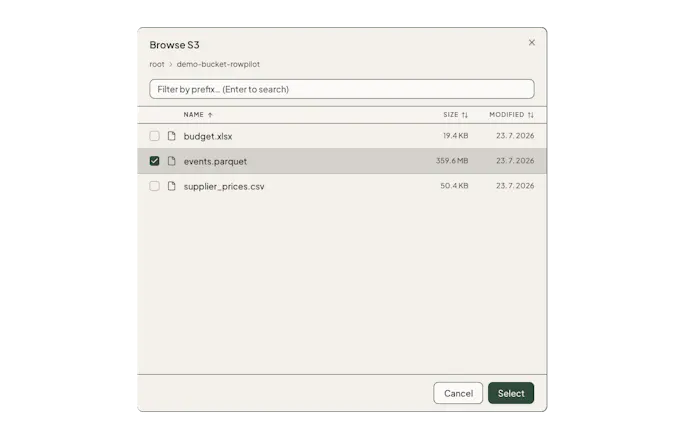Click the 19.4 KB size value
Image resolution: width=684 pixels, height=440 pixels.
tap(455, 136)
